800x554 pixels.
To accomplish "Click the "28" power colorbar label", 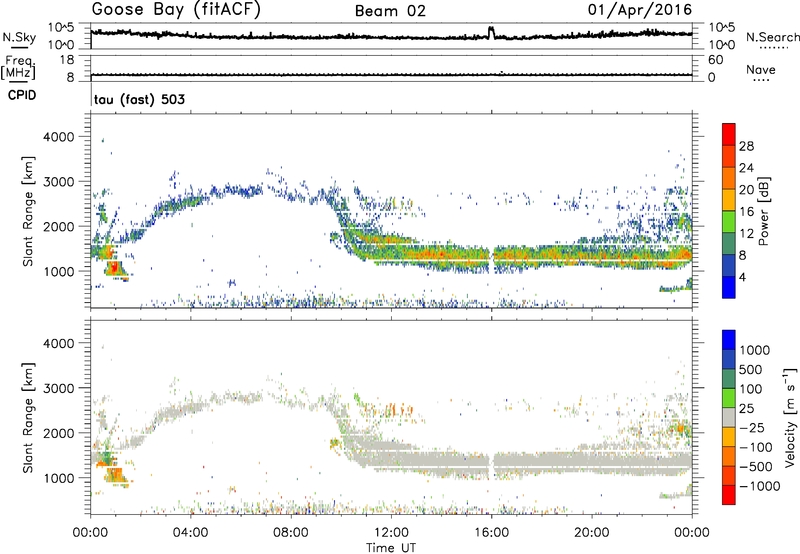I will 746,146.
